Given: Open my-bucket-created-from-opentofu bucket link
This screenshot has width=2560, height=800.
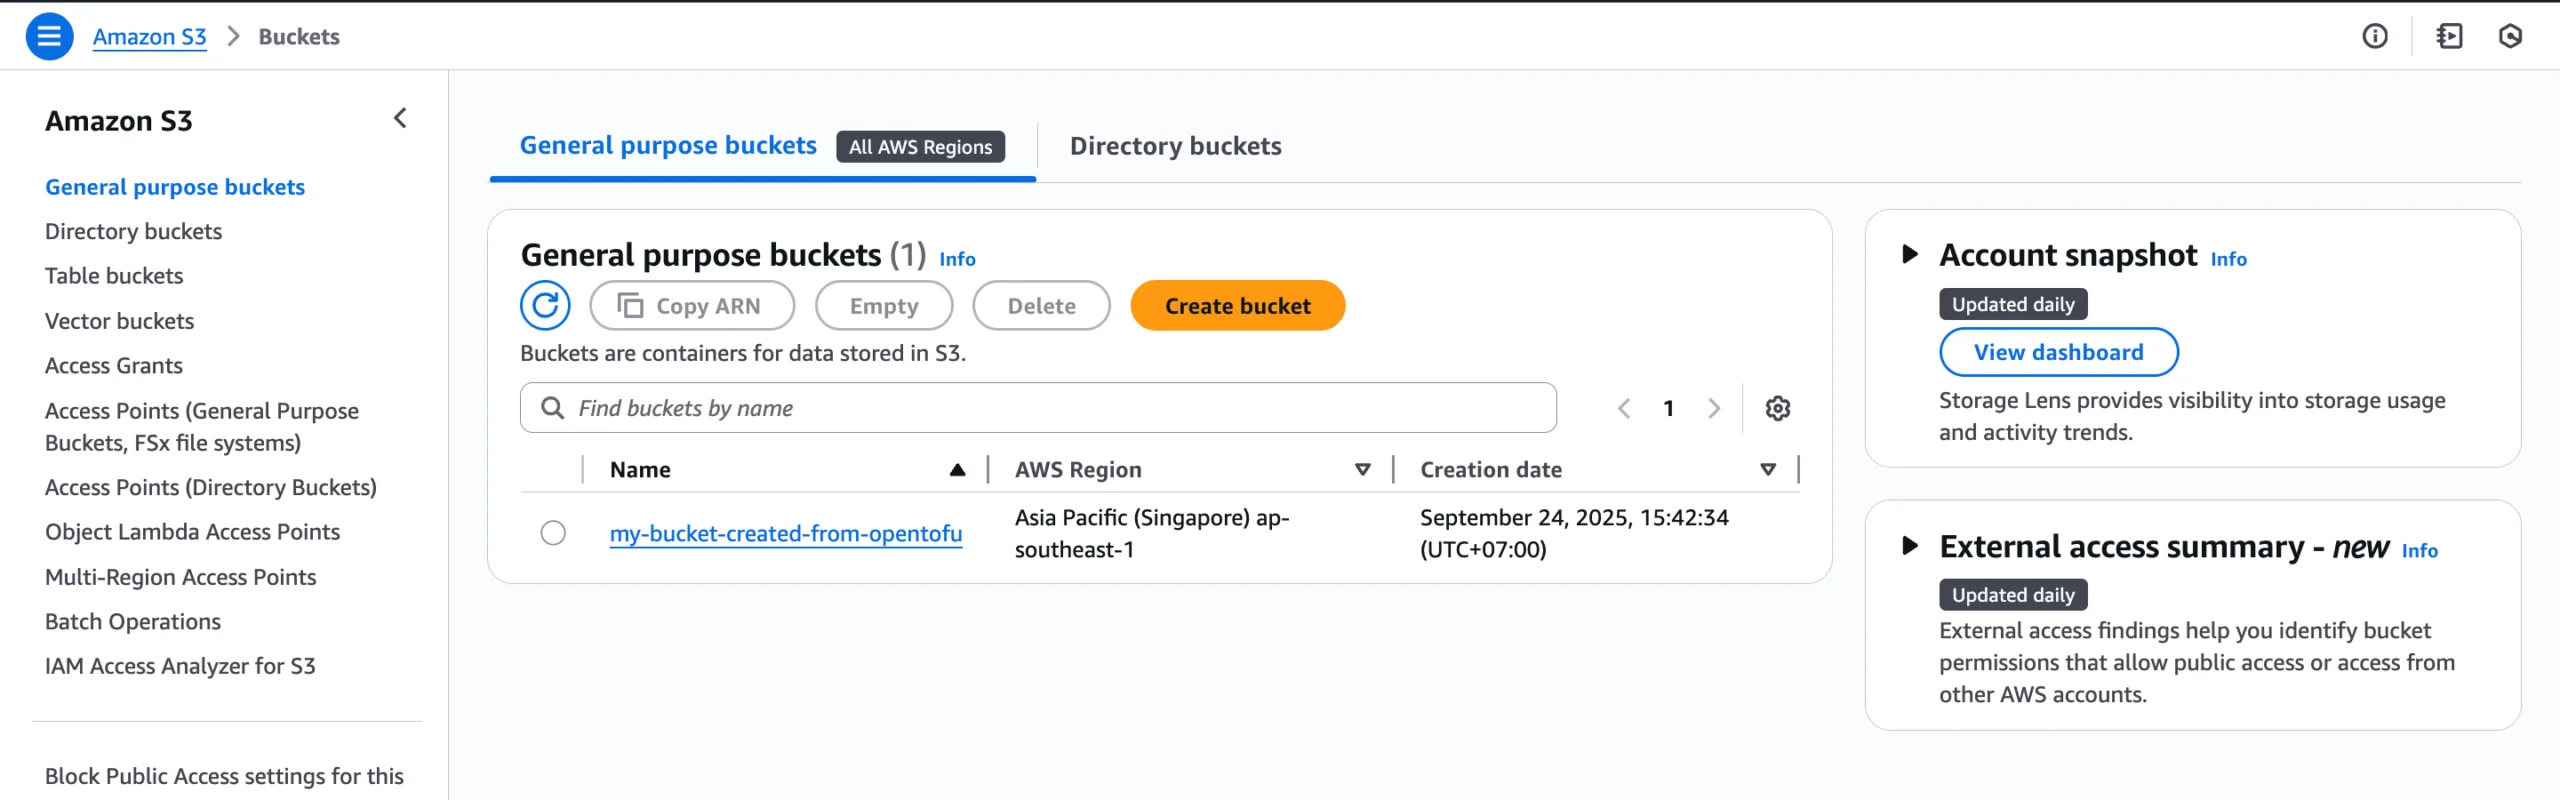Looking at the screenshot, I should 786,534.
